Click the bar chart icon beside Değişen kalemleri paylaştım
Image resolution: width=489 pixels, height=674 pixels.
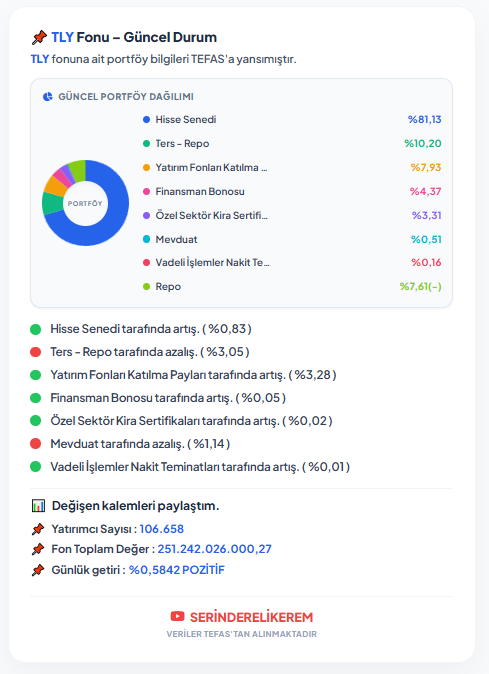(38, 506)
